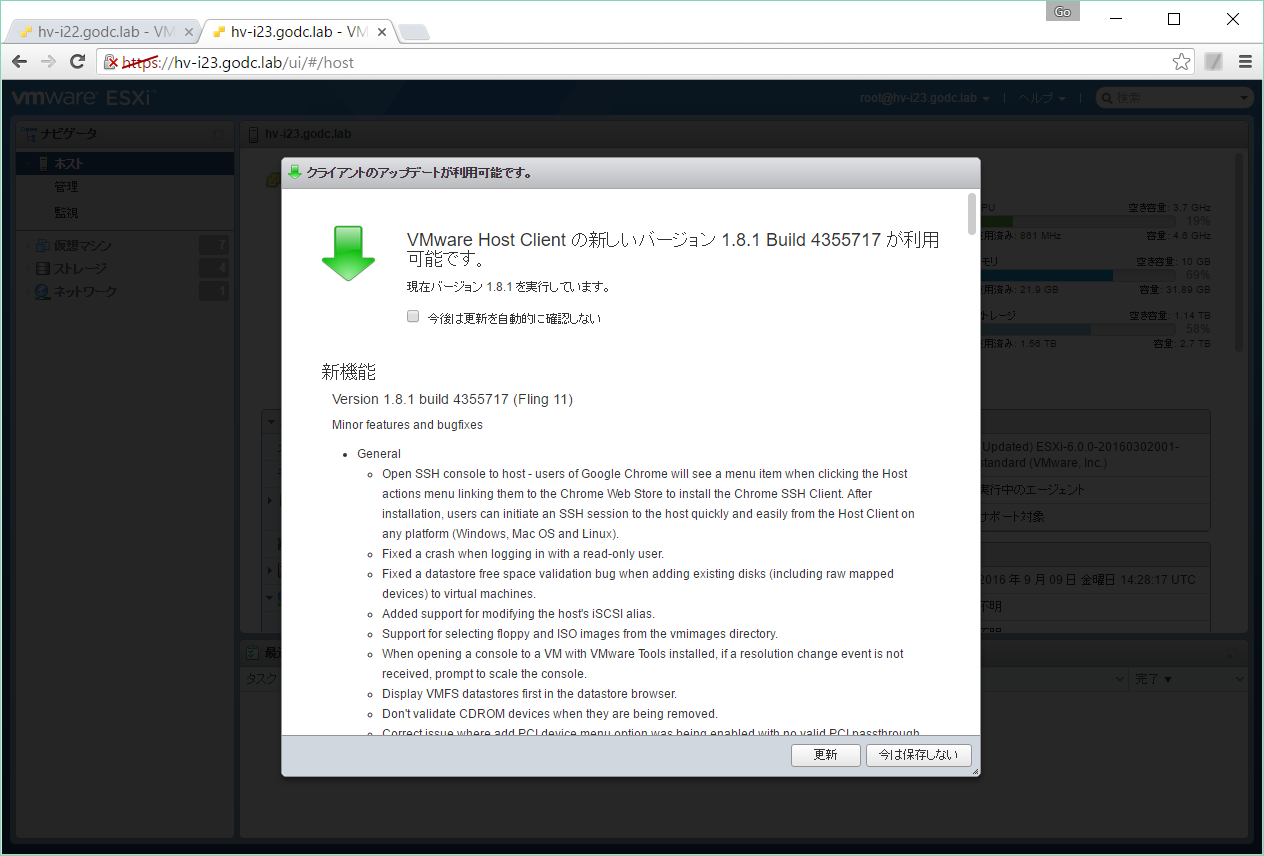1264x856 pixels.
Task: Click the 更新 update button
Action: [825, 755]
